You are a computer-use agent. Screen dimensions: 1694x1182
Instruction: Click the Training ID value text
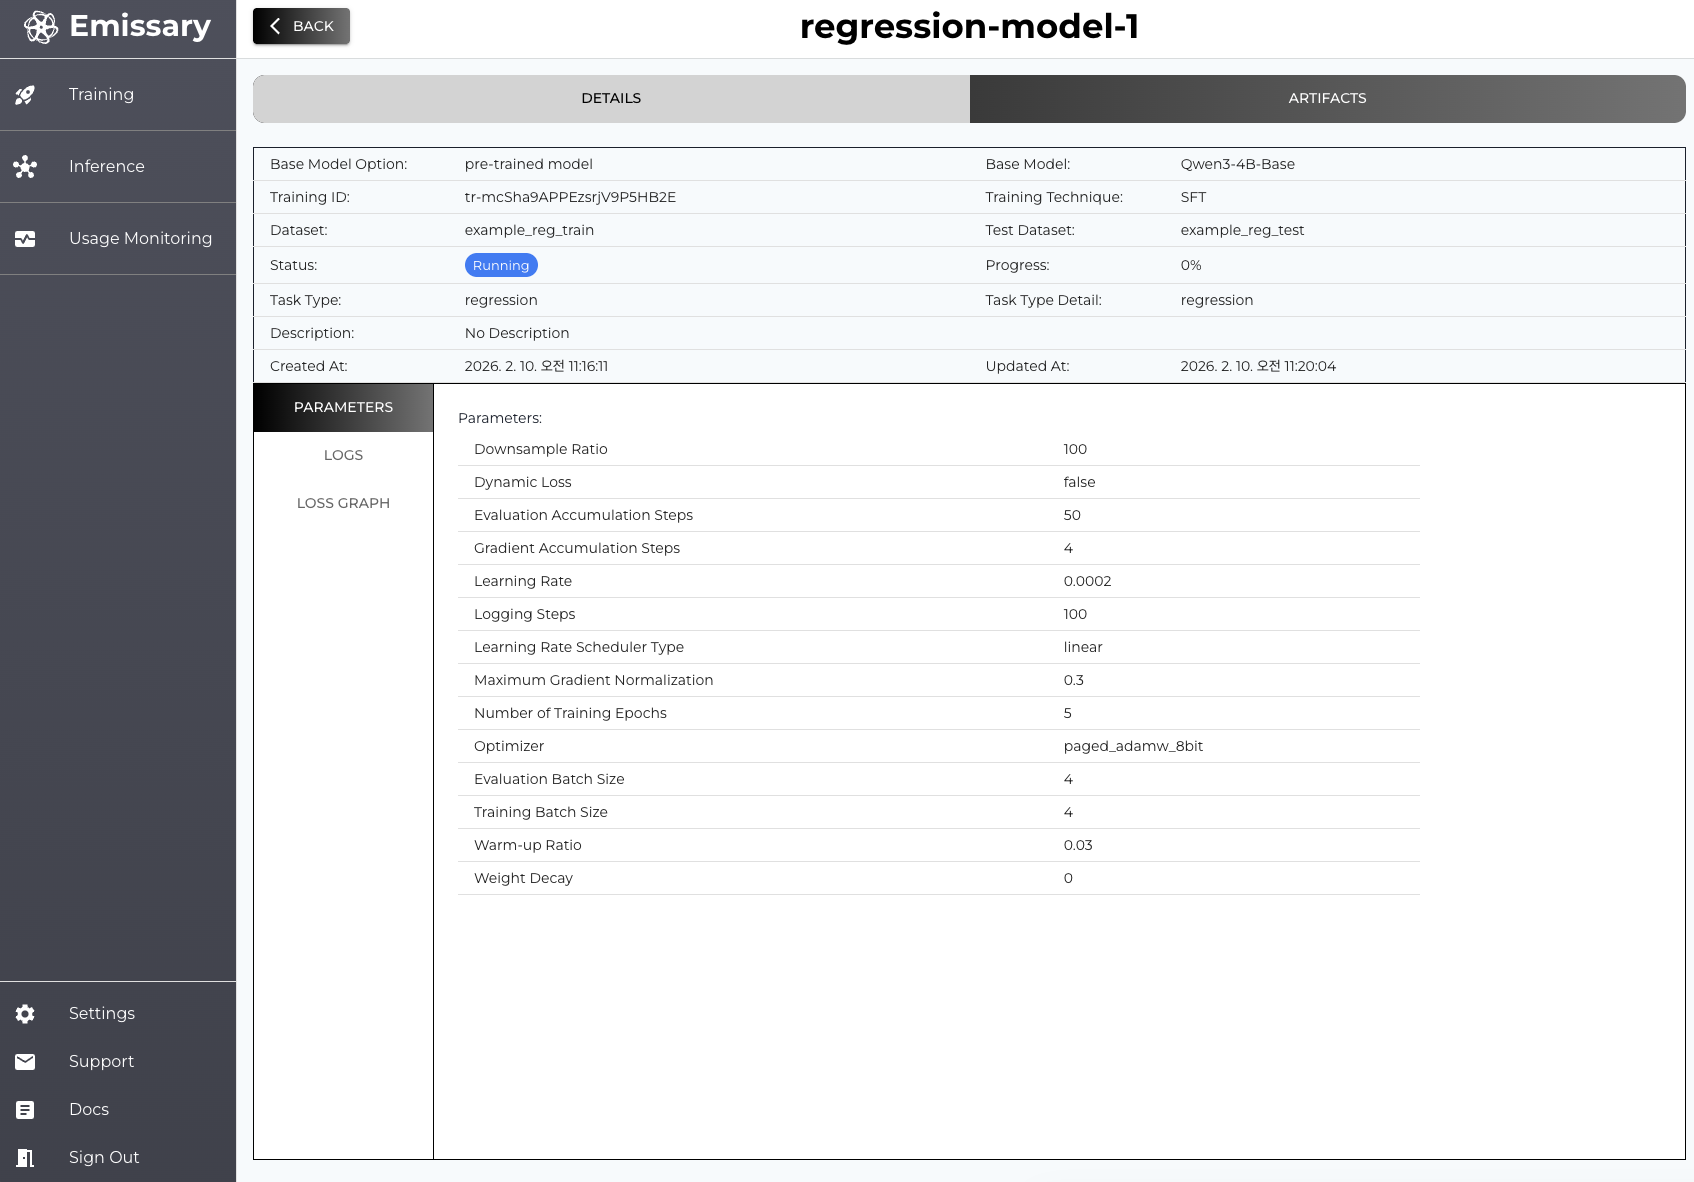click(x=570, y=197)
